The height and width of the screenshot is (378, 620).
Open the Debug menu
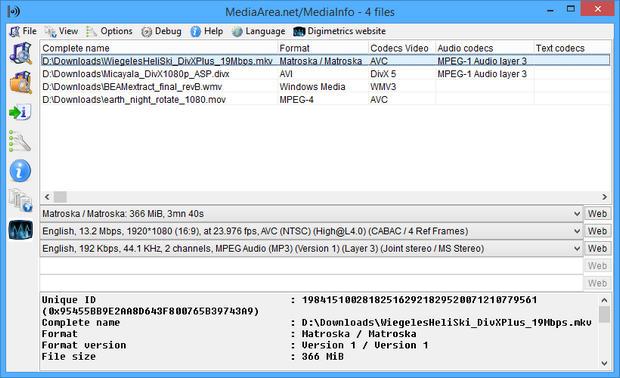[161, 31]
